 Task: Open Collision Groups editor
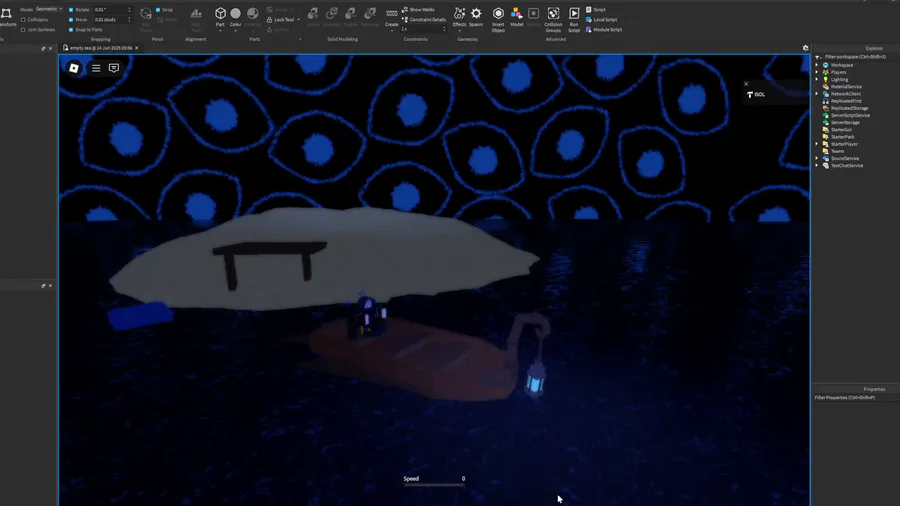pyautogui.click(x=553, y=18)
